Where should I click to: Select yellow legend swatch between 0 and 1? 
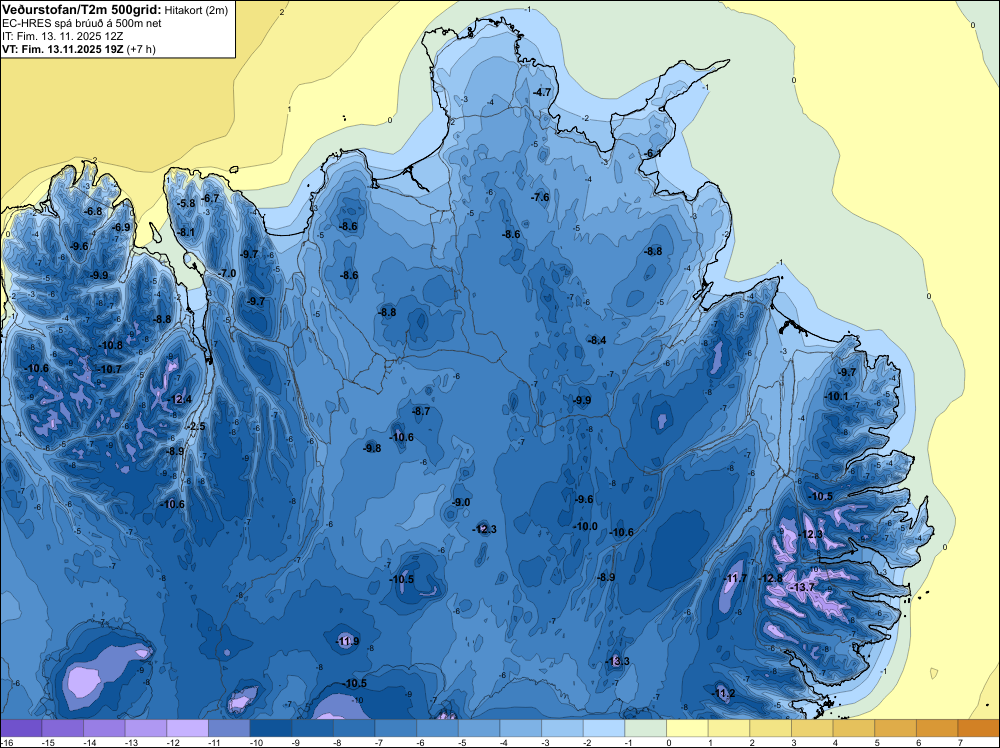click(687, 728)
